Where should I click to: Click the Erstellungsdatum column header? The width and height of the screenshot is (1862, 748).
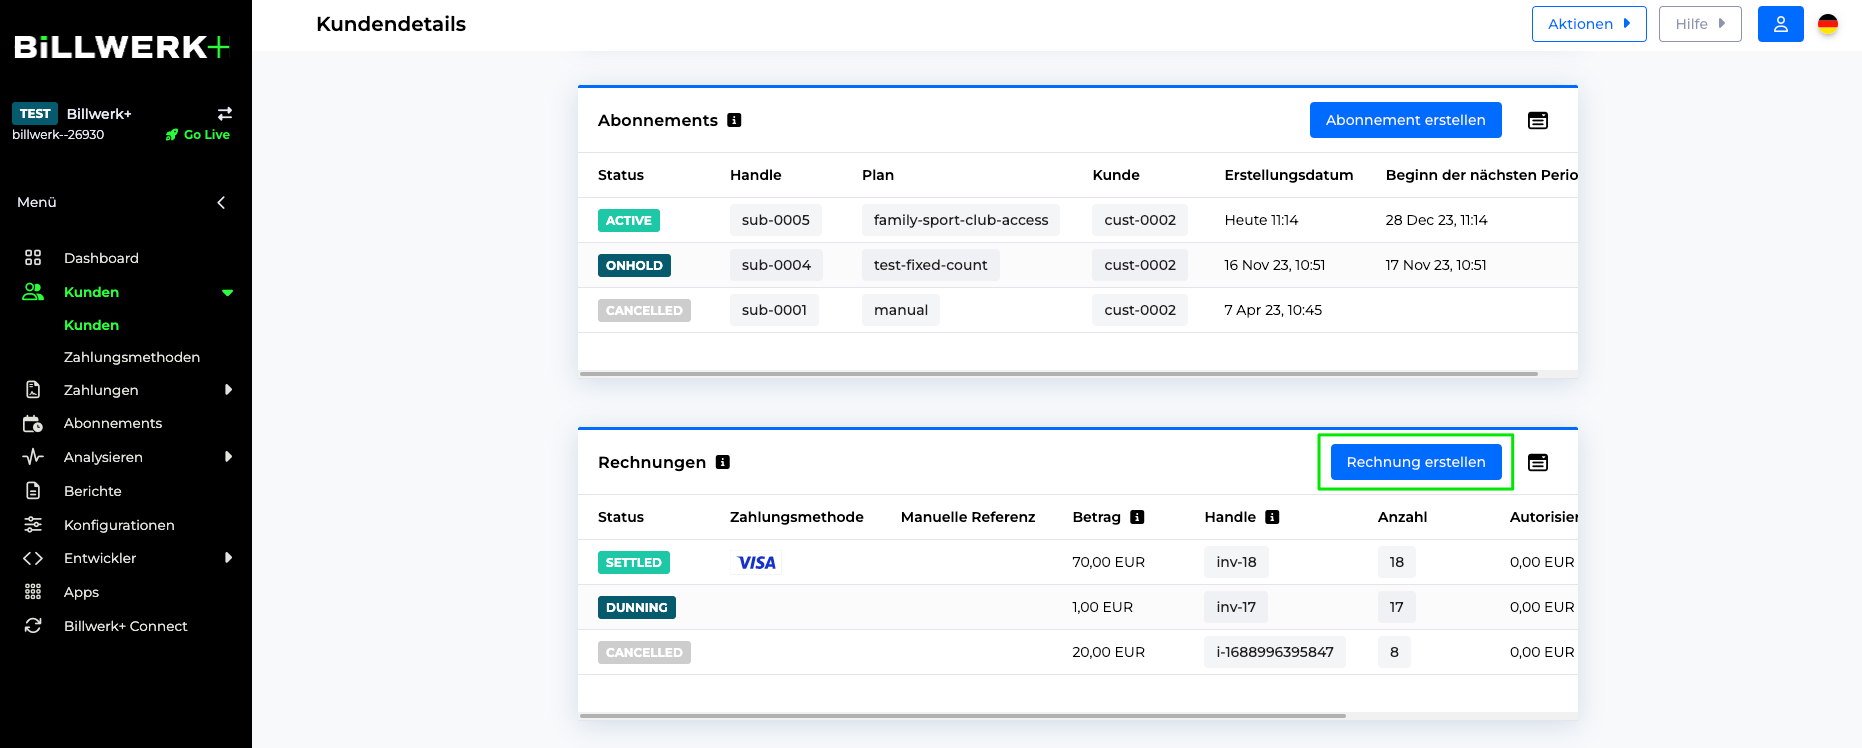pos(1288,175)
